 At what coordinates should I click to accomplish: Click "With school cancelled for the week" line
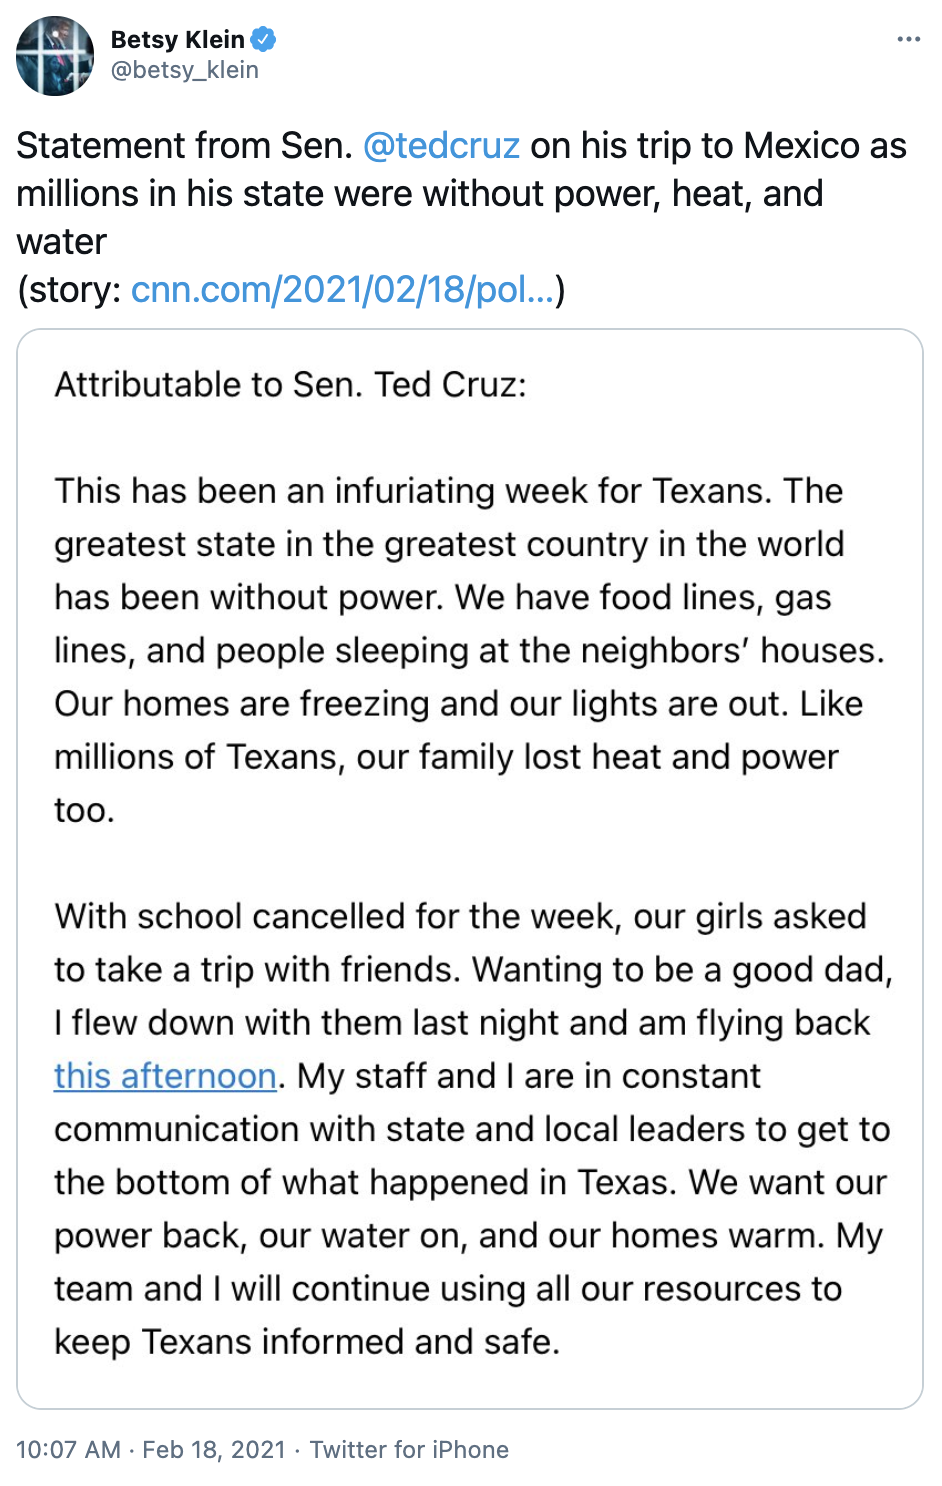460,916
